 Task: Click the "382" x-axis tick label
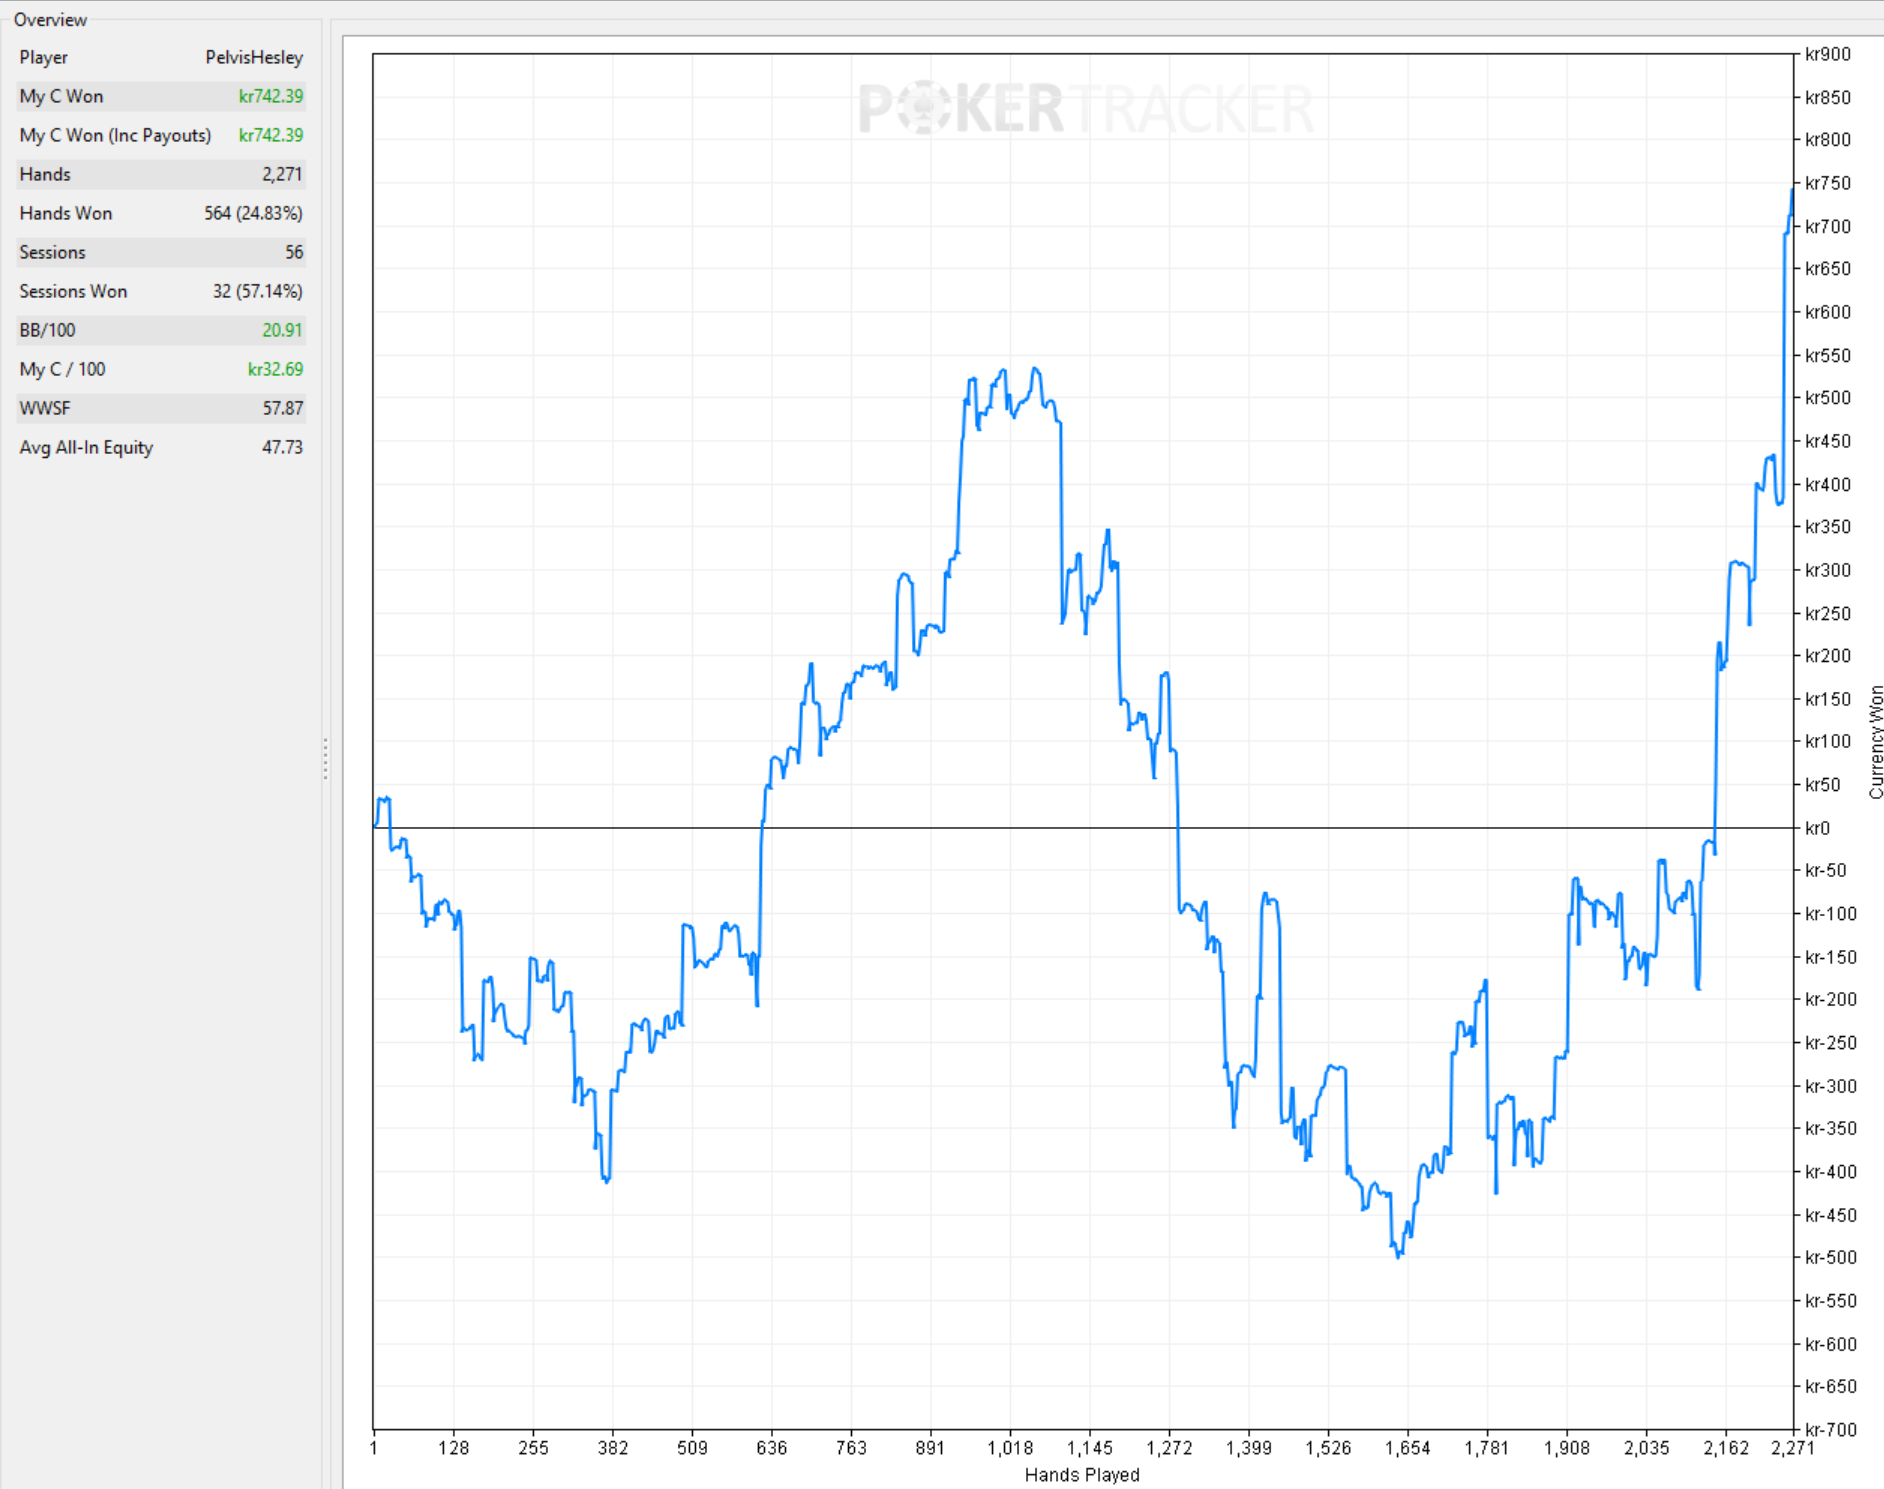(613, 1448)
